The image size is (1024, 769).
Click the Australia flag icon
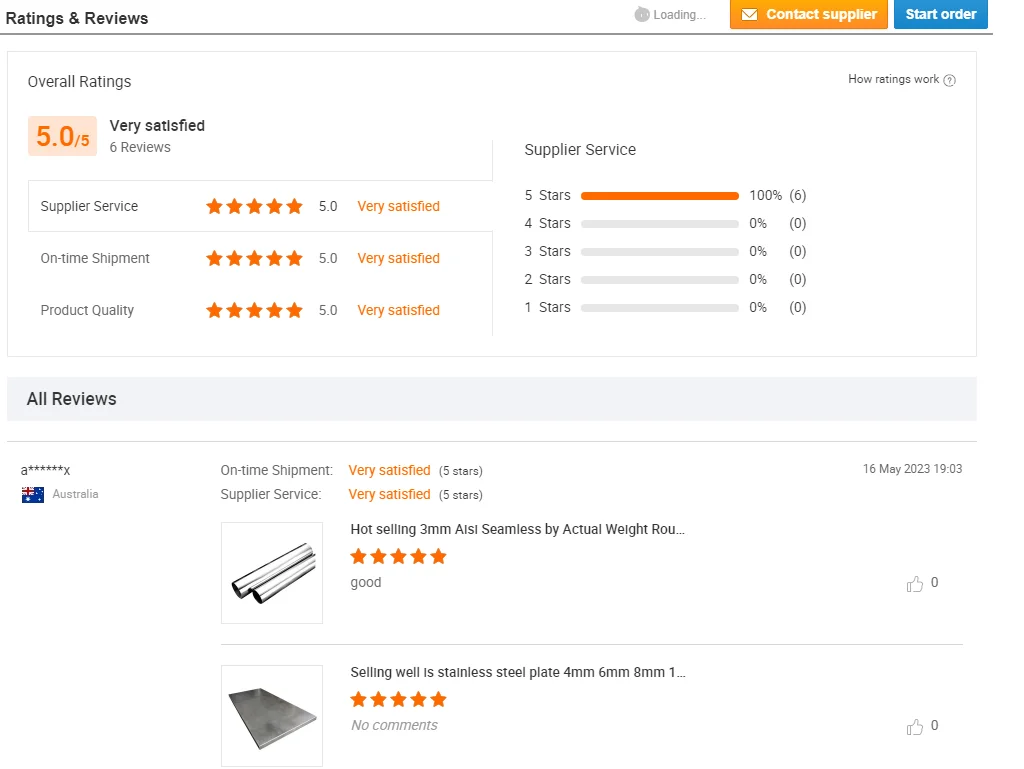coord(33,495)
